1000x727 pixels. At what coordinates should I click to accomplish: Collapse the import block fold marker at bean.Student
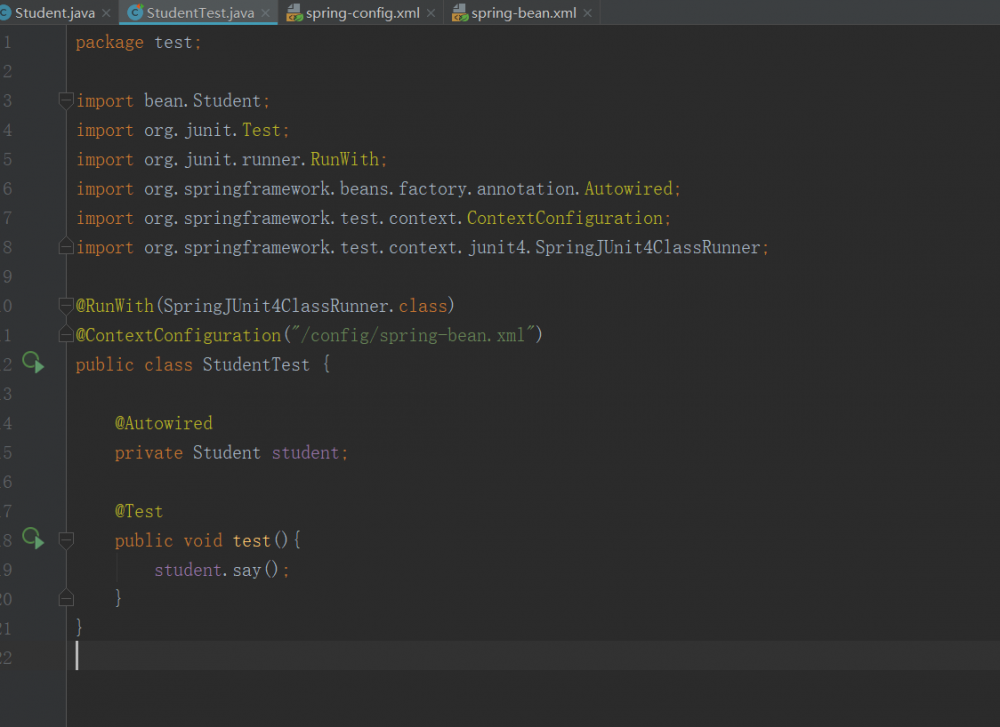(66, 100)
